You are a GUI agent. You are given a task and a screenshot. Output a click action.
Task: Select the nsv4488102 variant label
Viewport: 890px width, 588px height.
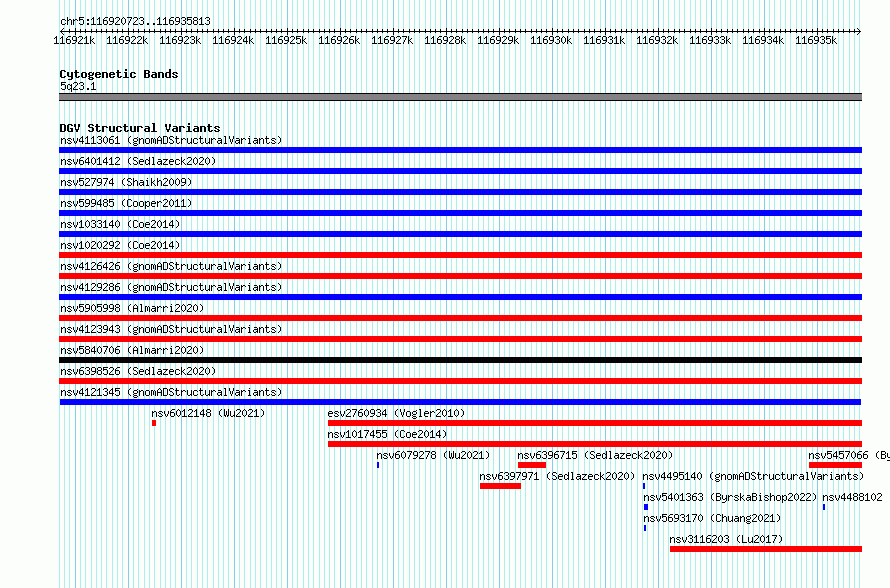click(852, 497)
